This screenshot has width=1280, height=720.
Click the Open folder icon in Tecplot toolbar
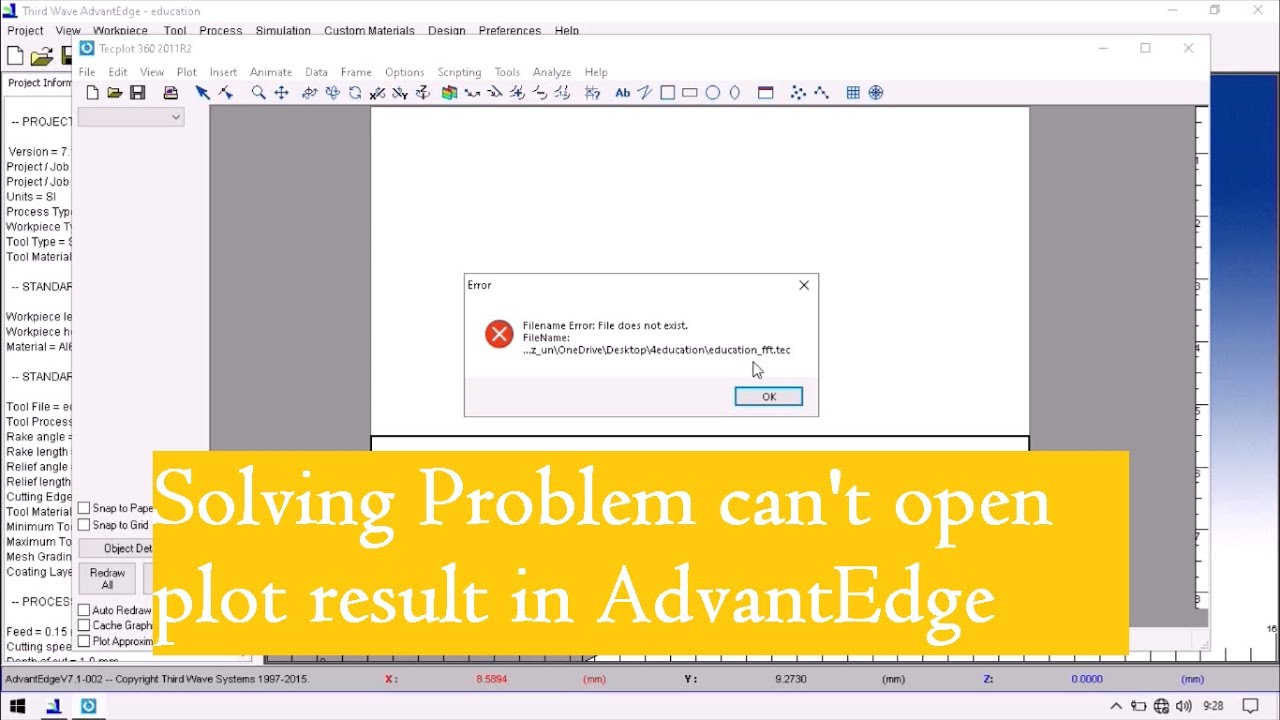(x=115, y=93)
